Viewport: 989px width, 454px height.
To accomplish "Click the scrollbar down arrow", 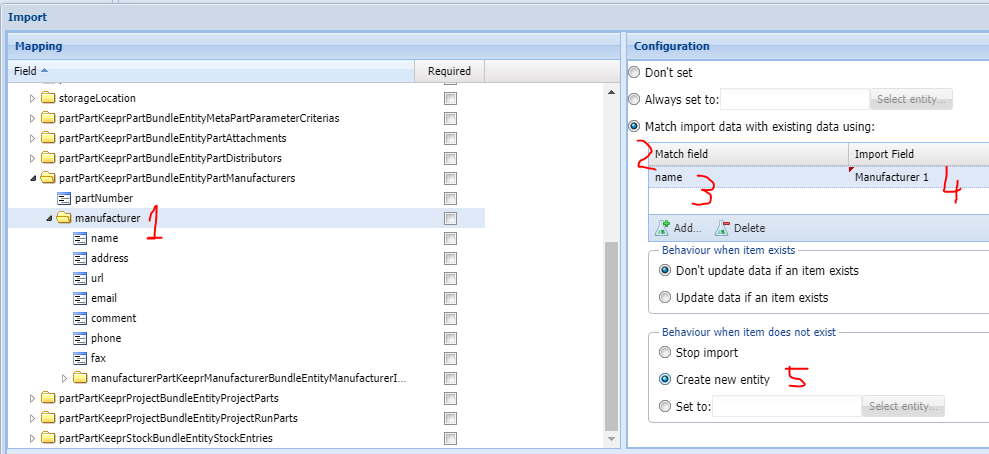I will point(611,438).
